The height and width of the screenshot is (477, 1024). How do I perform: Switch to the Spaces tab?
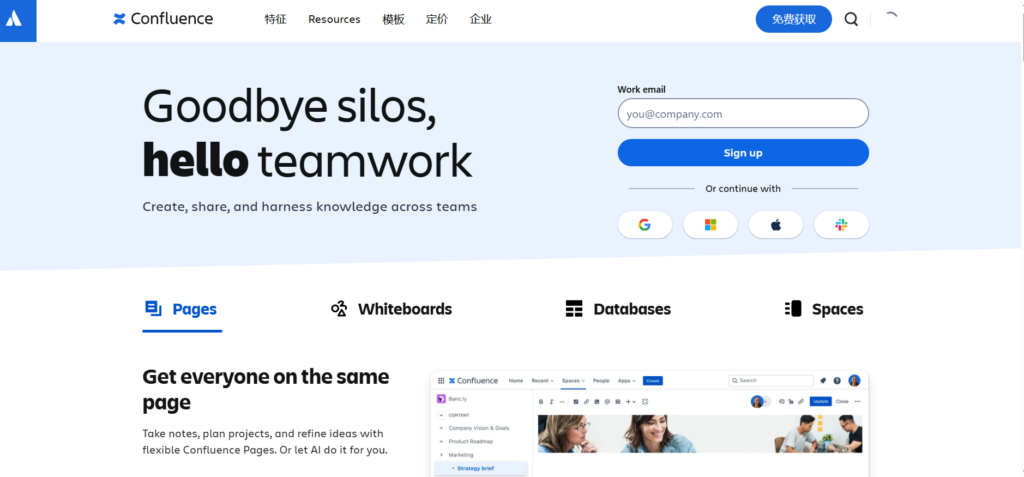point(824,309)
